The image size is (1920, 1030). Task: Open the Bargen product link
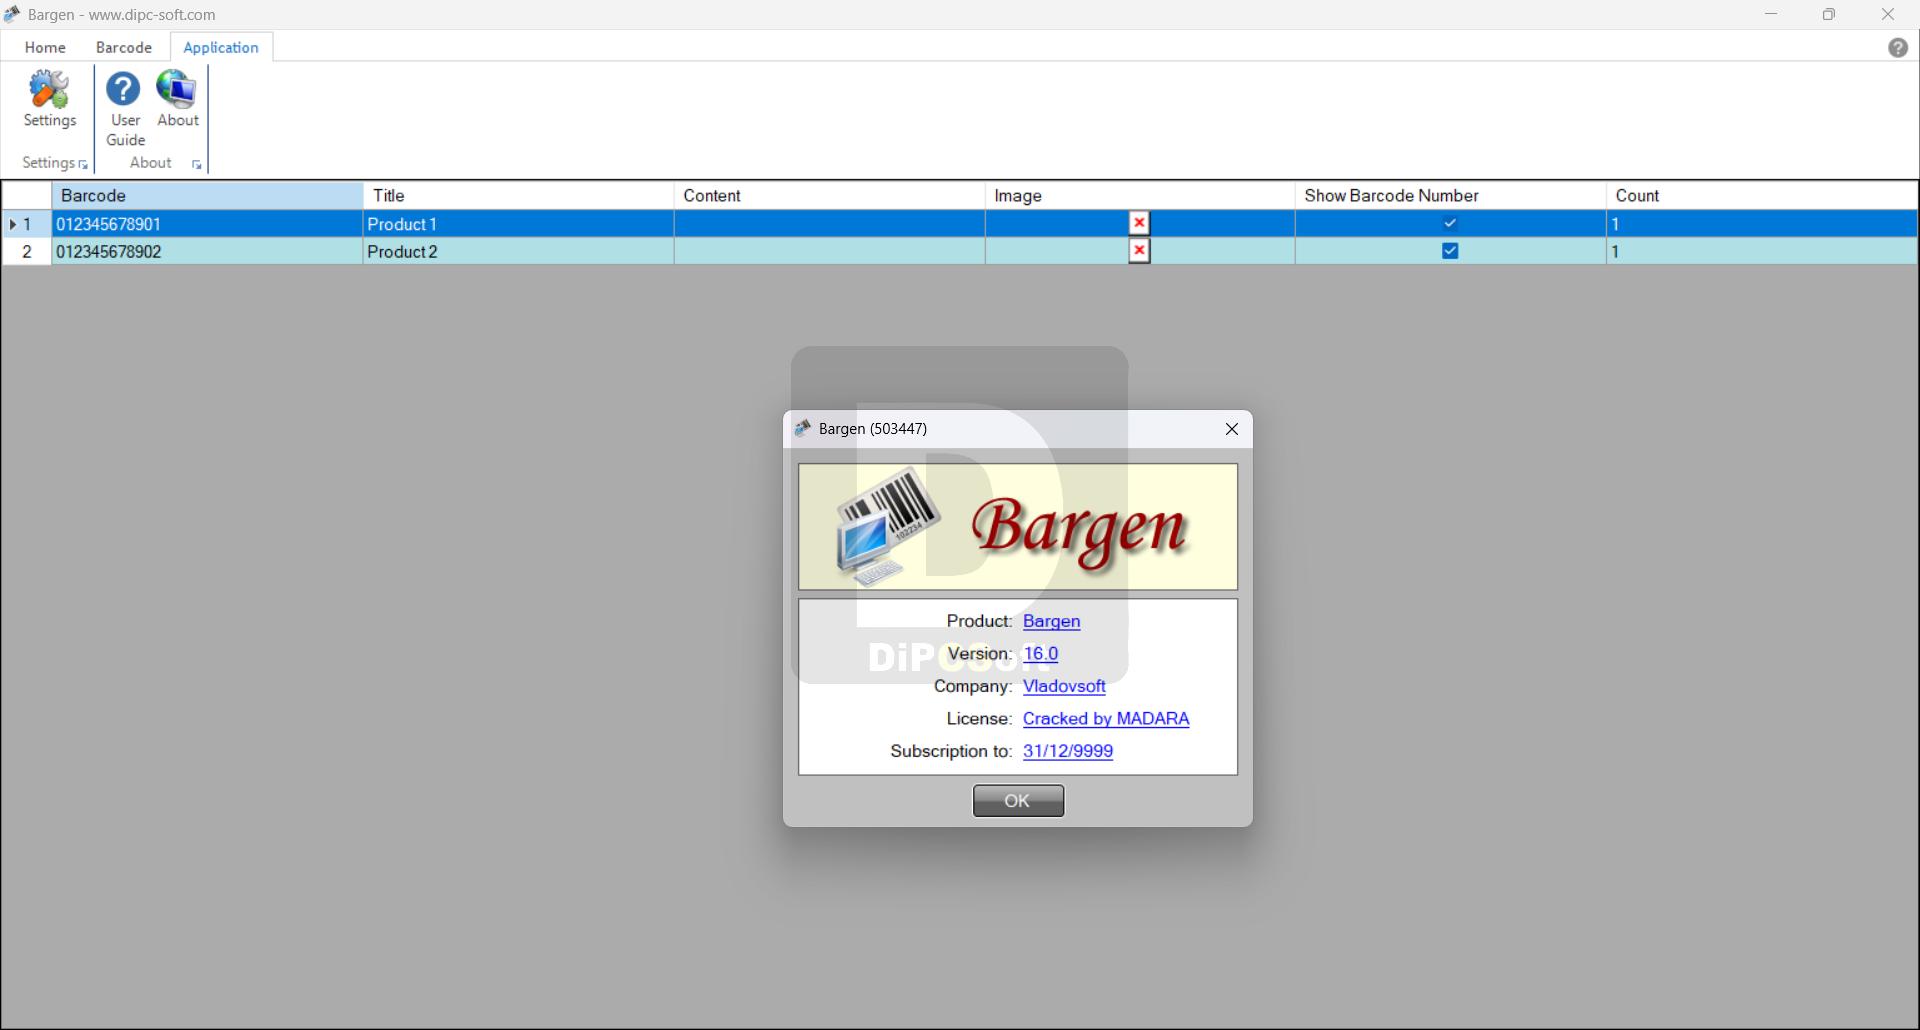tap(1051, 621)
